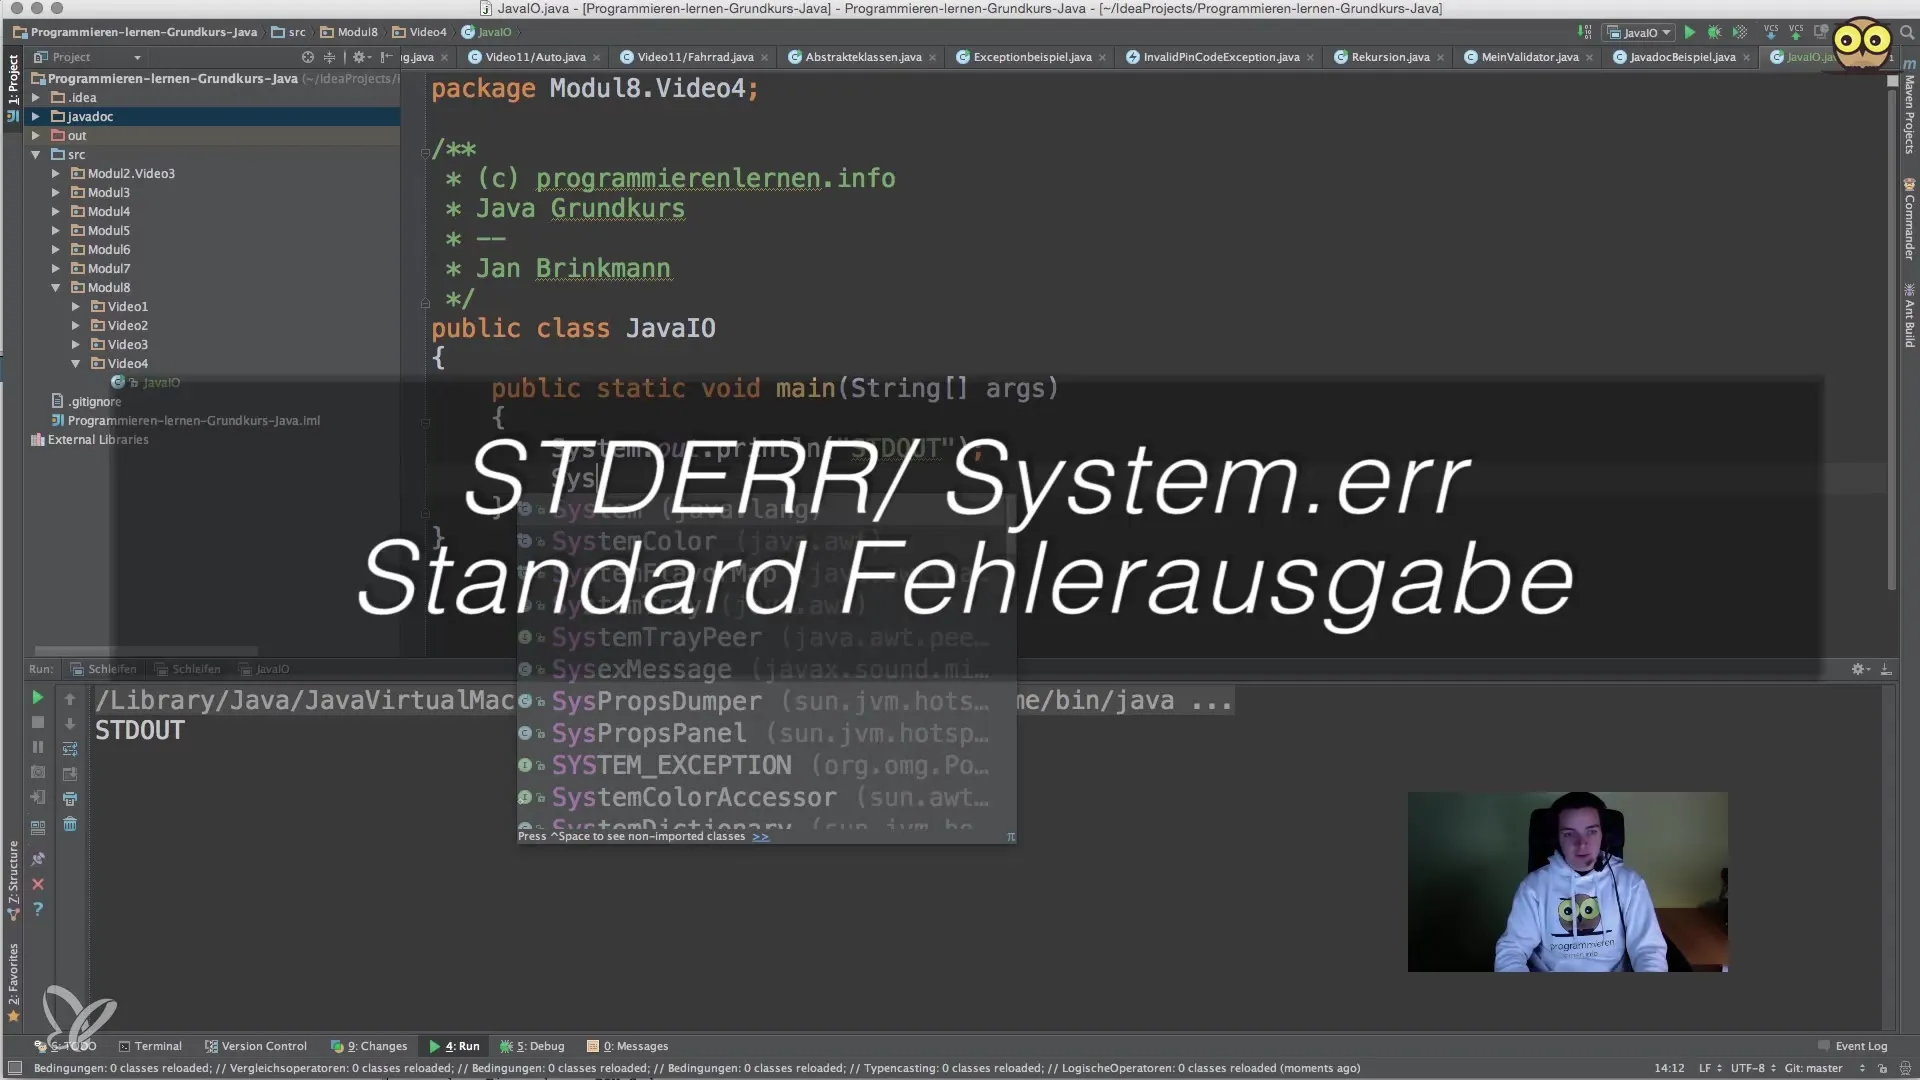Move up the stack trace in the console

click(x=70, y=698)
